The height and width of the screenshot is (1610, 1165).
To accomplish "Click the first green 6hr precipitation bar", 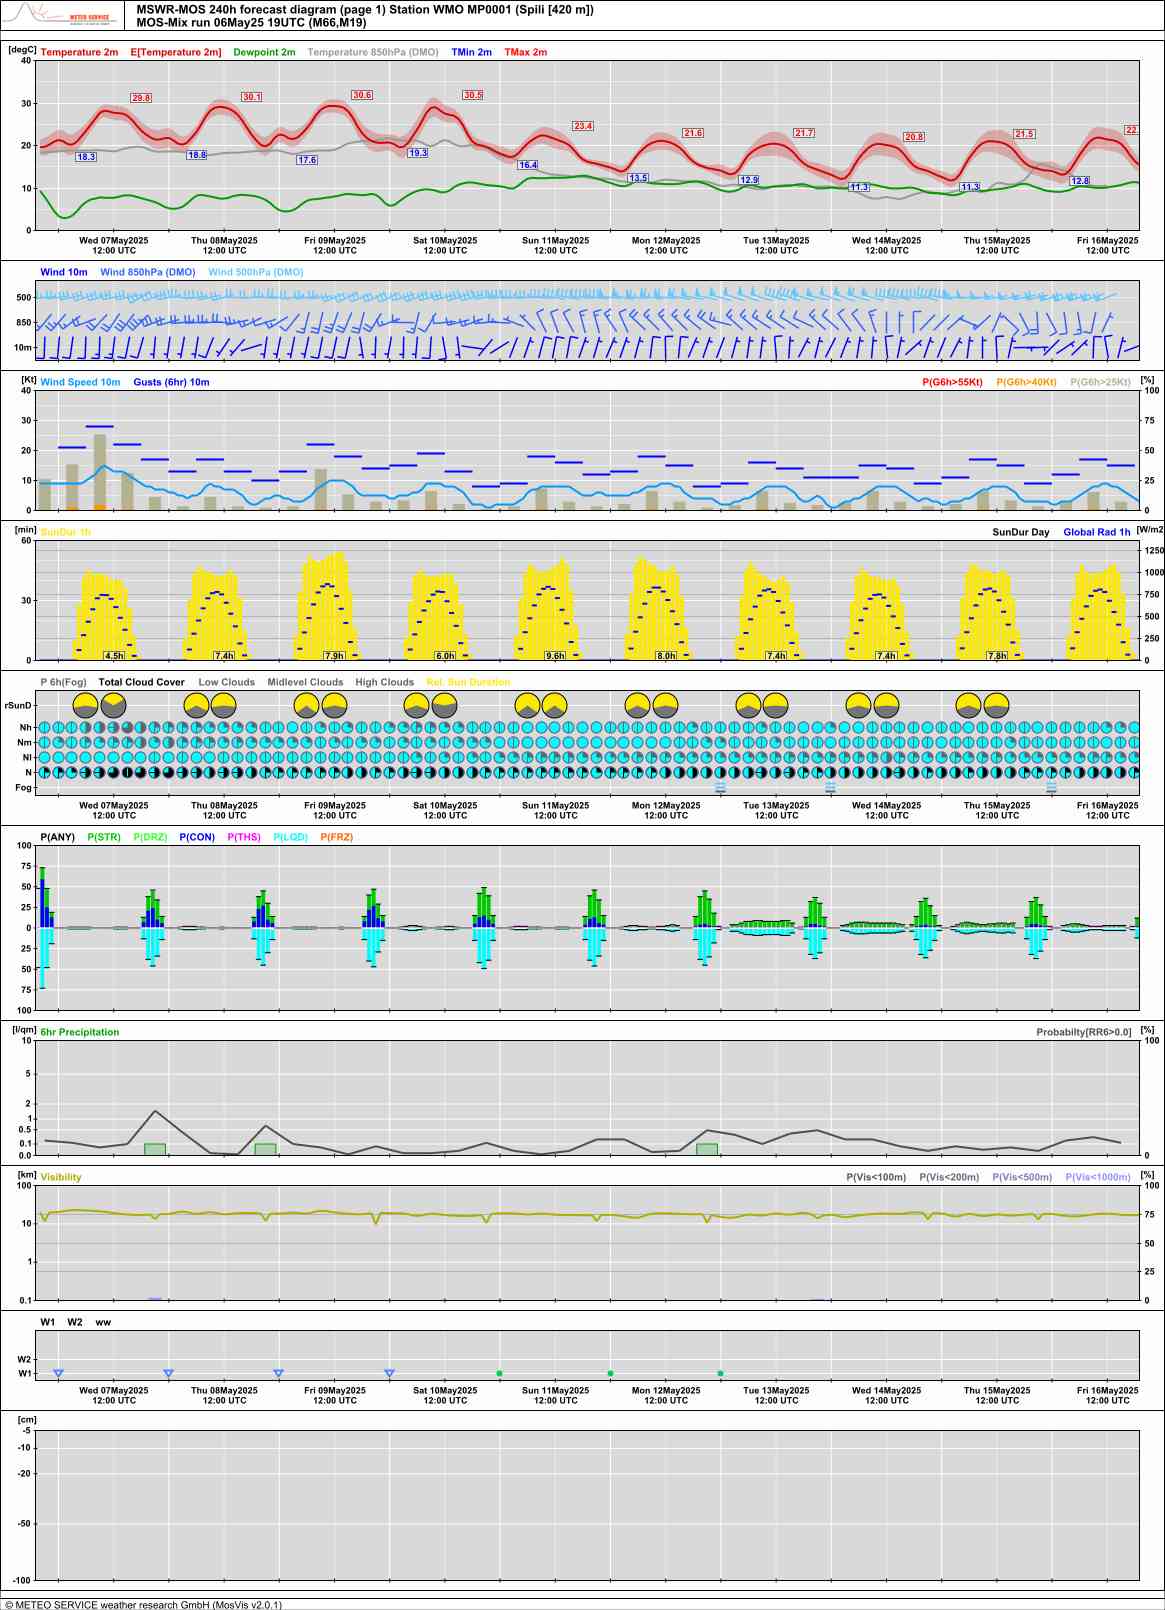I will click(x=155, y=1149).
